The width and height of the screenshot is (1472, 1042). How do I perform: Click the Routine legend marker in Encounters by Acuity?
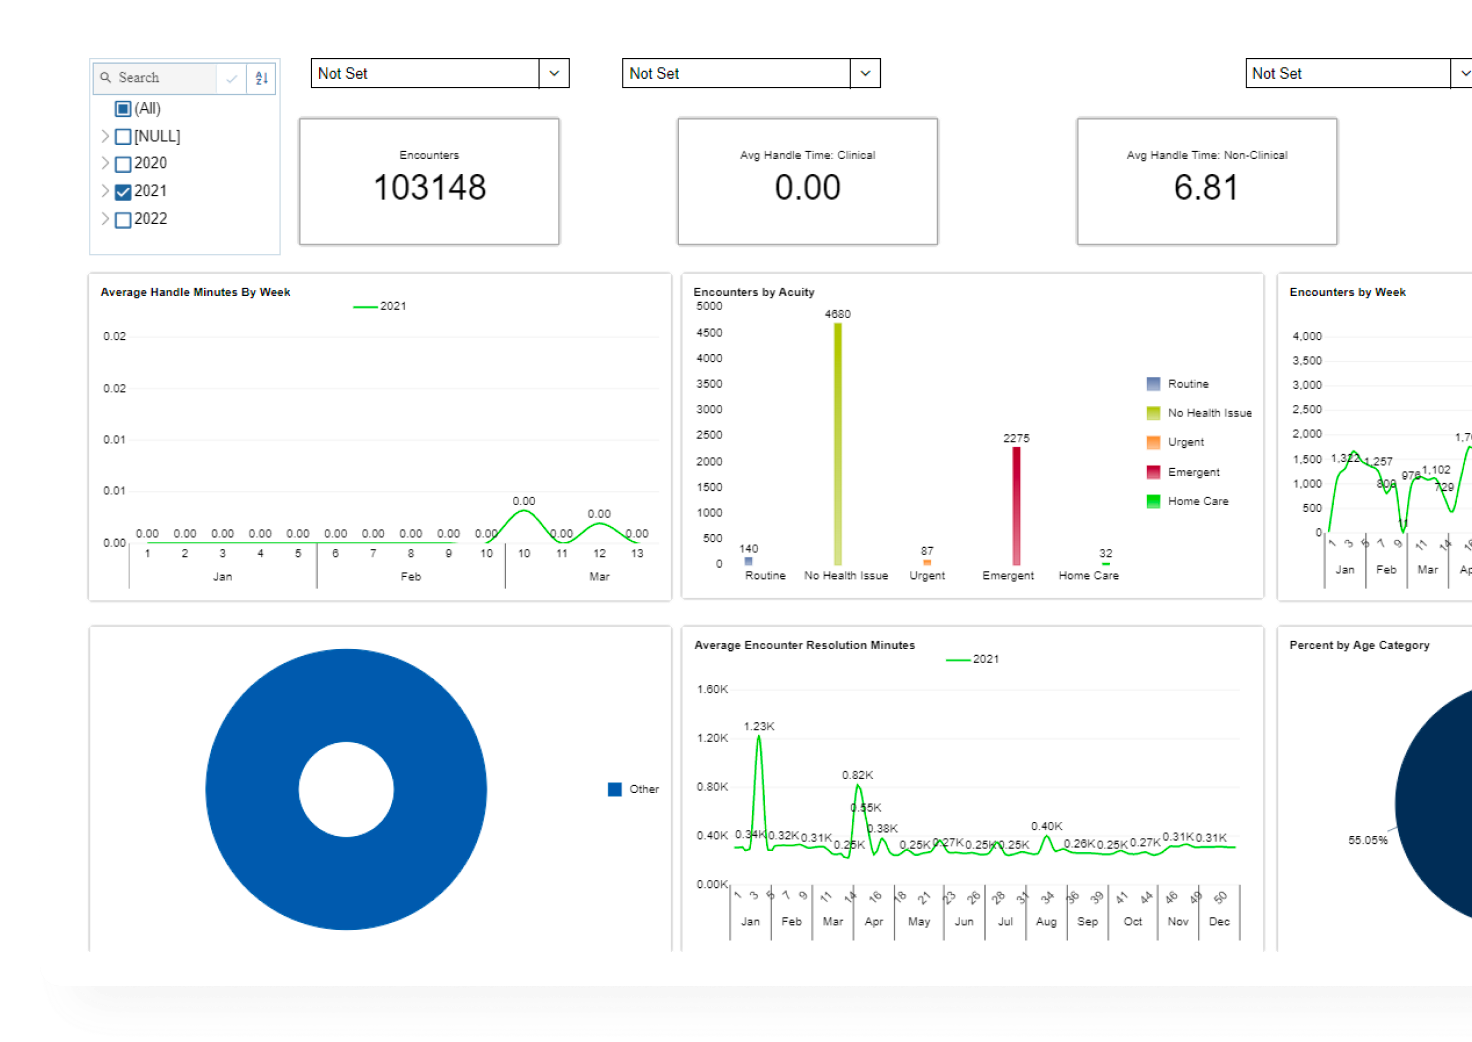[x=1154, y=383]
